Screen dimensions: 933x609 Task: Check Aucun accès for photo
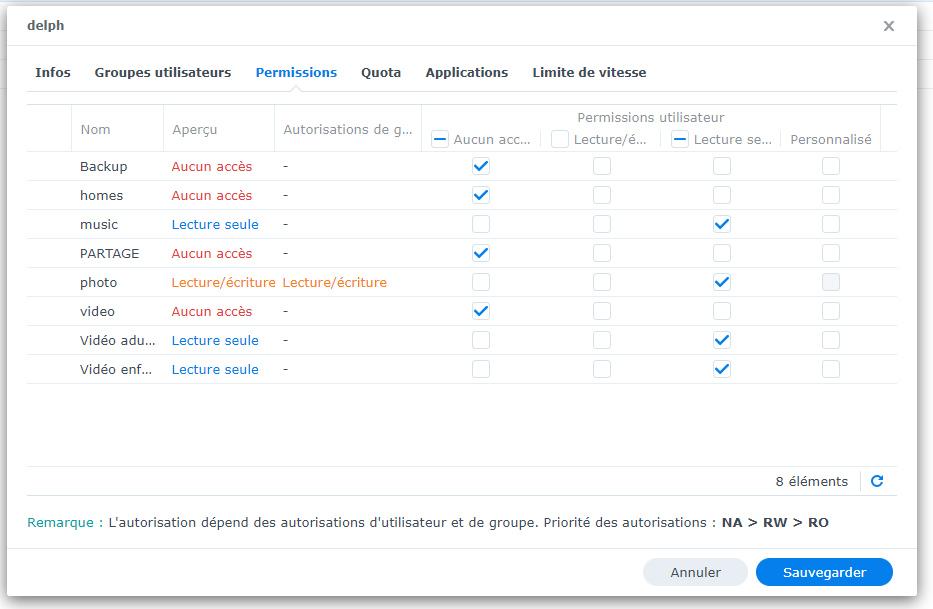481,282
